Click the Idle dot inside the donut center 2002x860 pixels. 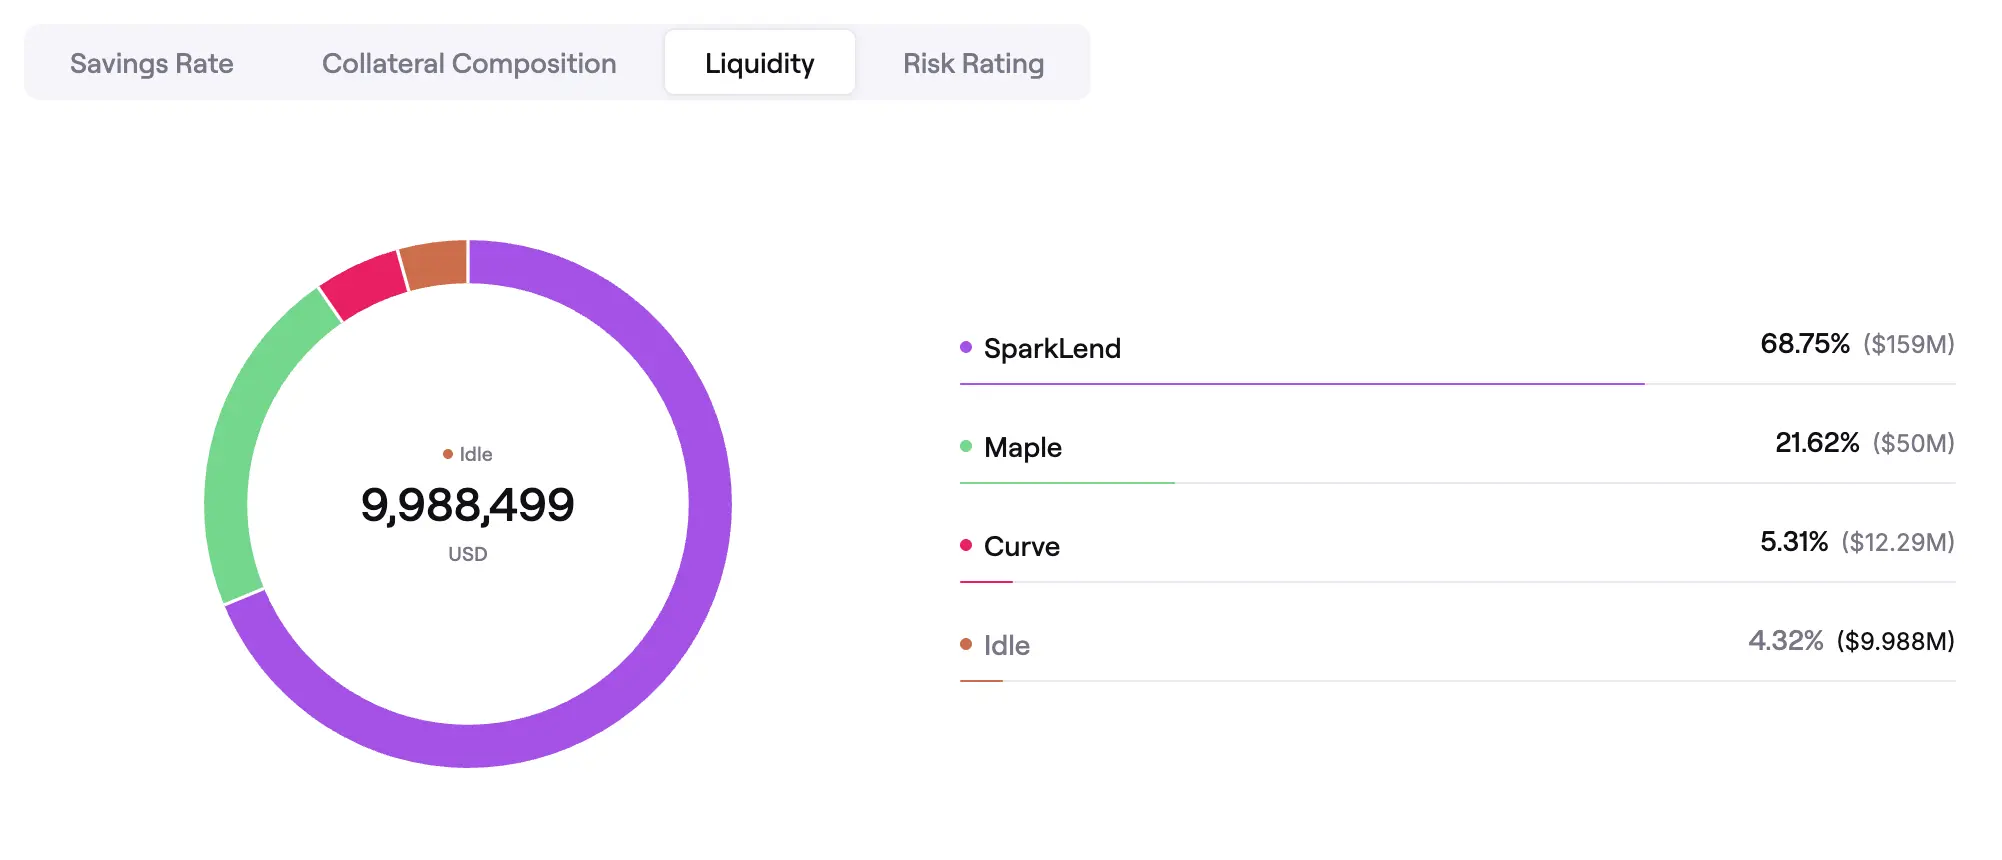(448, 454)
